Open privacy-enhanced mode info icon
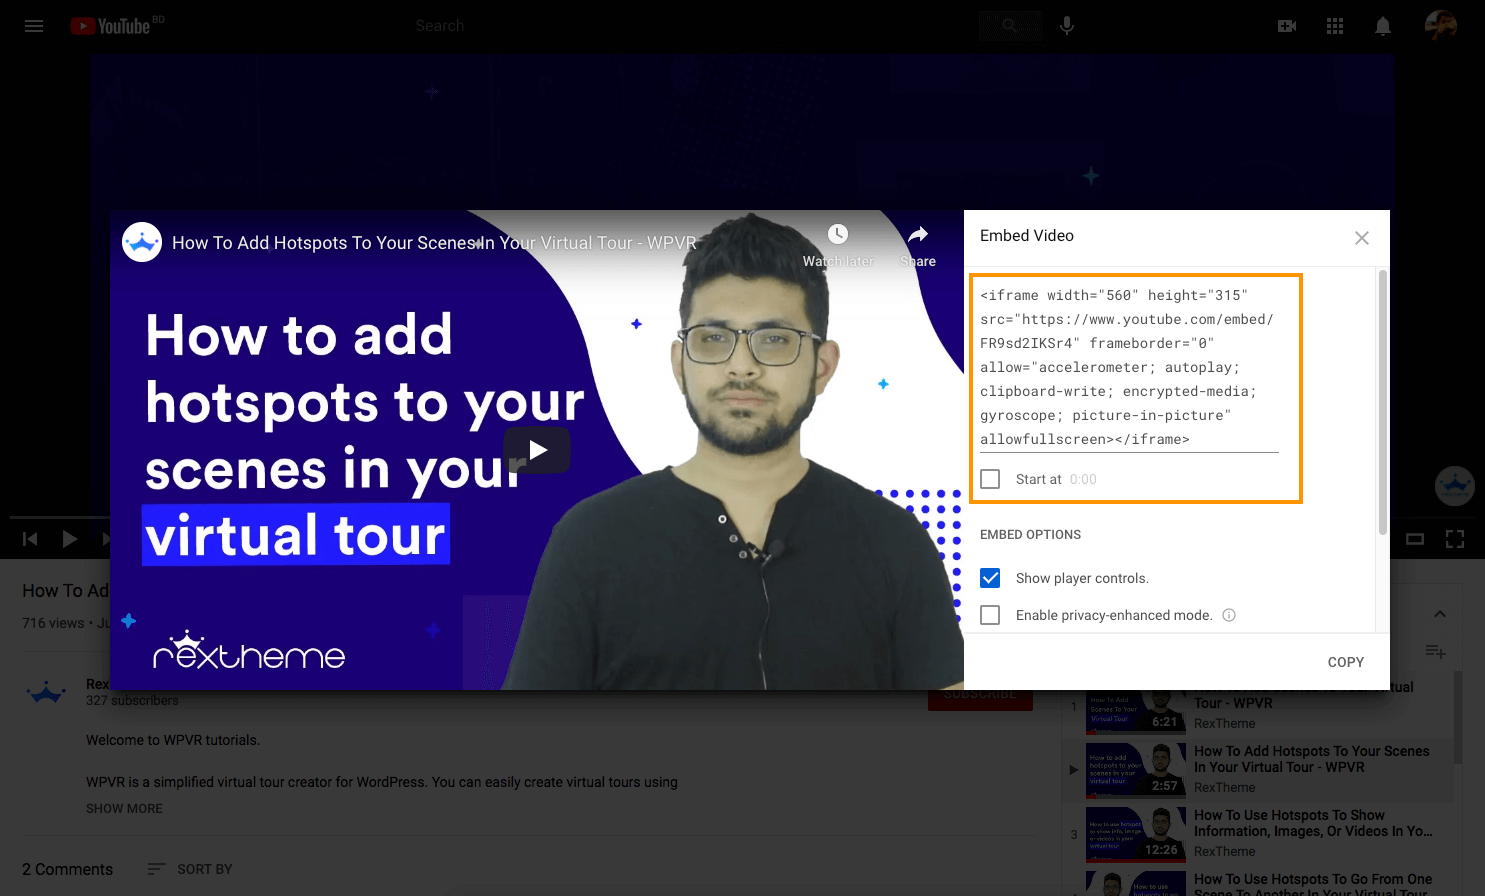 1229,615
